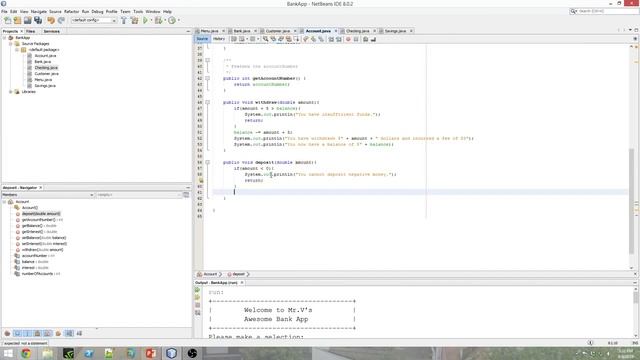The height and width of the screenshot is (360, 640).
Task: Toggle Show Non-Public Members filter in Navigator
Action: pos(38,333)
